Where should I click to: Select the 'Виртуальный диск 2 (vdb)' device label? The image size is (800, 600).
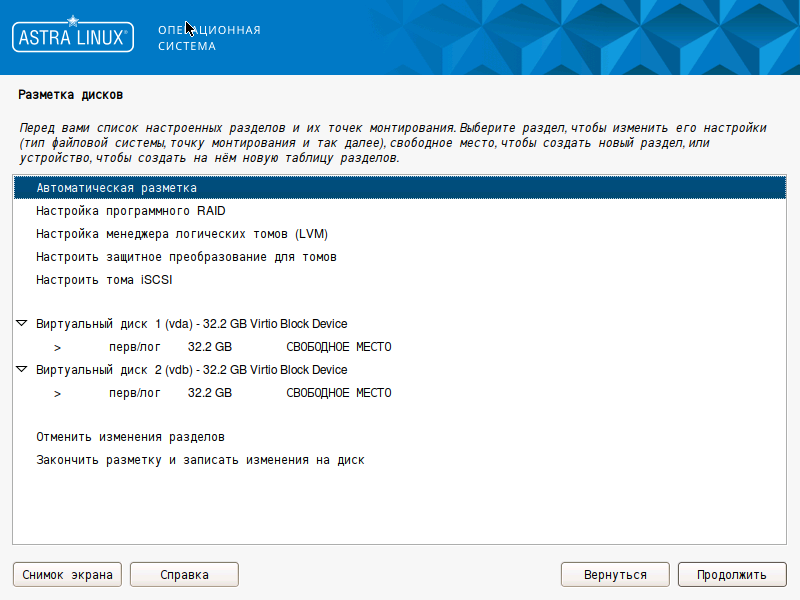[x=191, y=370]
